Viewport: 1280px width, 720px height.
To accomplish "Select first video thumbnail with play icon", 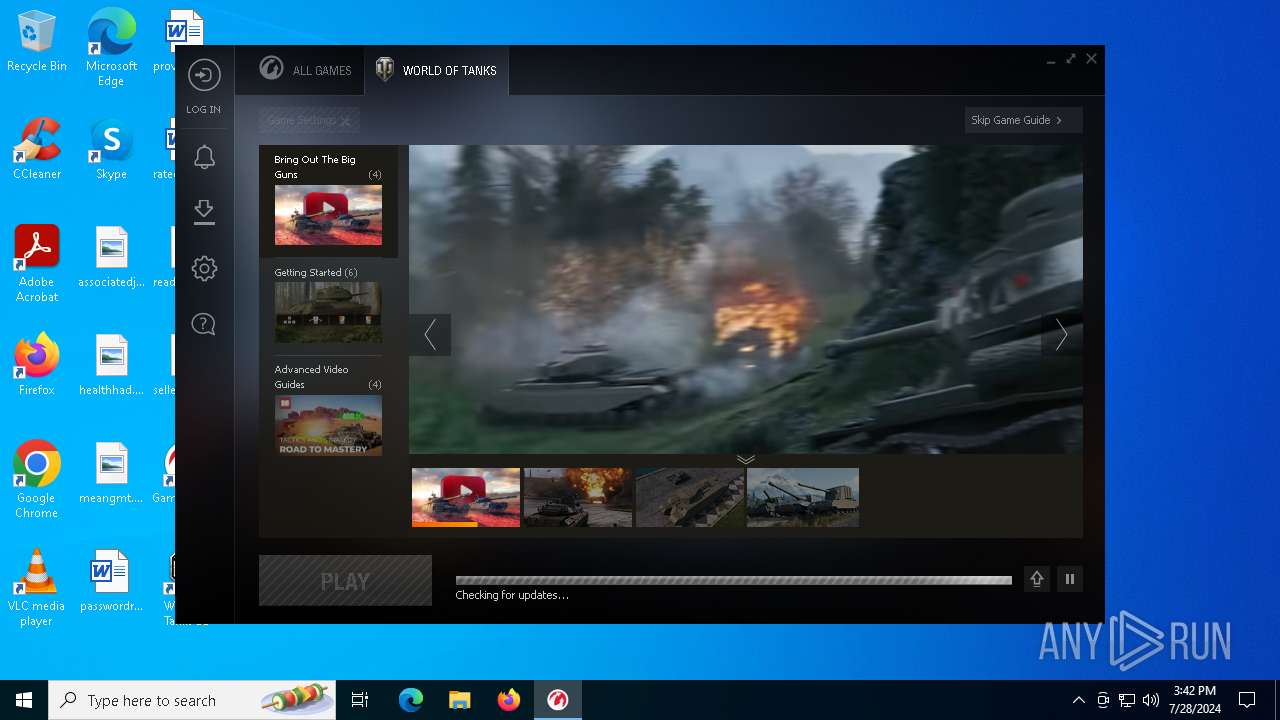I will (x=466, y=497).
